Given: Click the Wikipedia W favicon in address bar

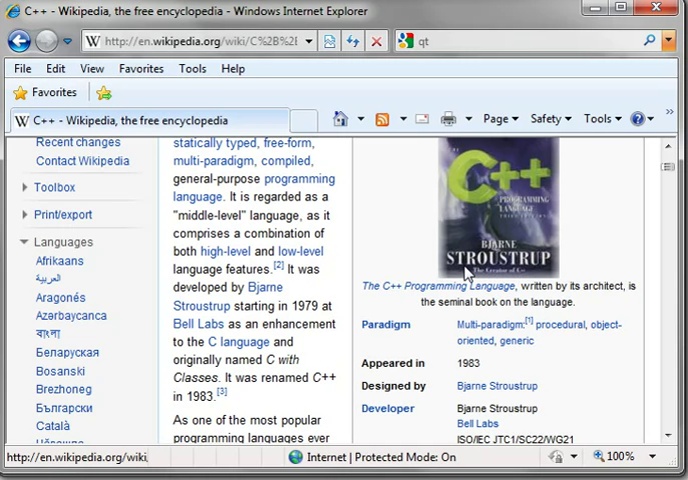Looking at the screenshot, I should [x=92, y=41].
